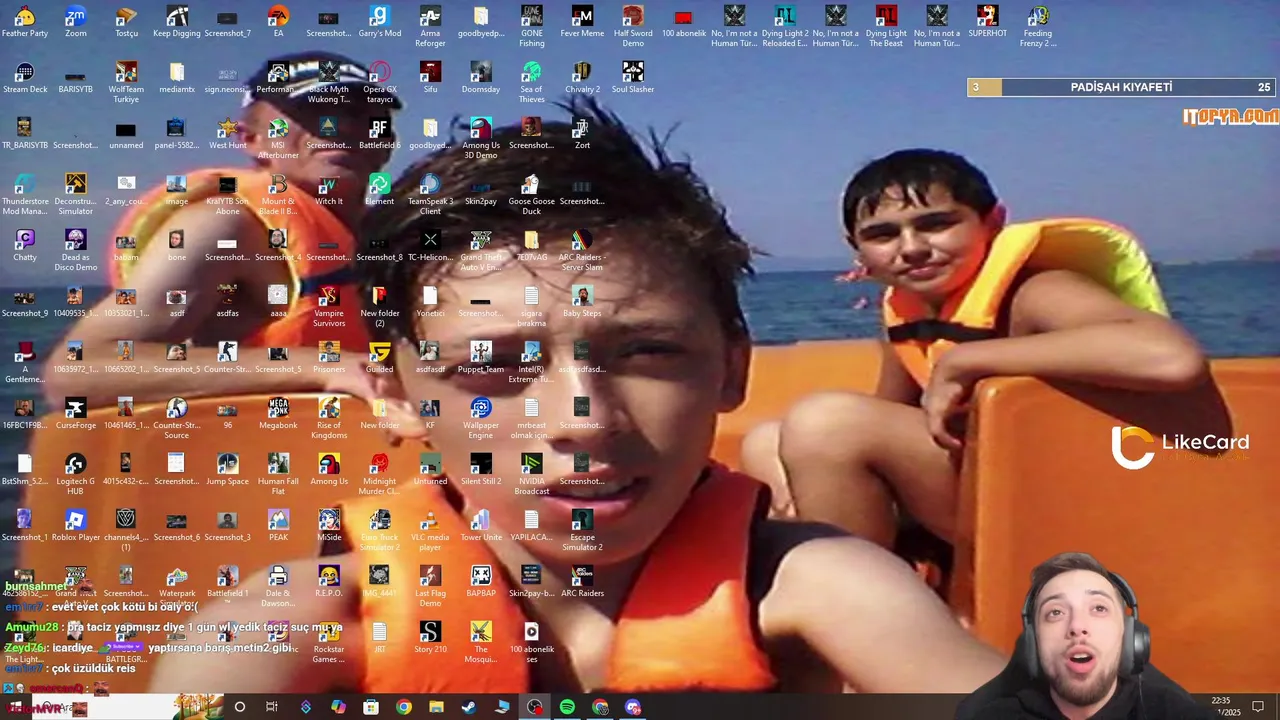Open the Feather Party desktop shortcut
Image resolution: width=1280 pixels, height=720 pixels.
(25, 17)
